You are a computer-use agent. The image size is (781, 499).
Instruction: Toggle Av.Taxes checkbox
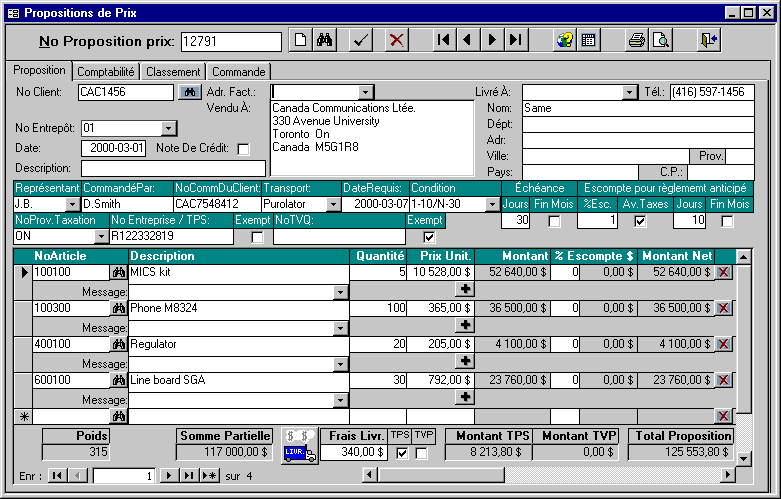[640, 221]
